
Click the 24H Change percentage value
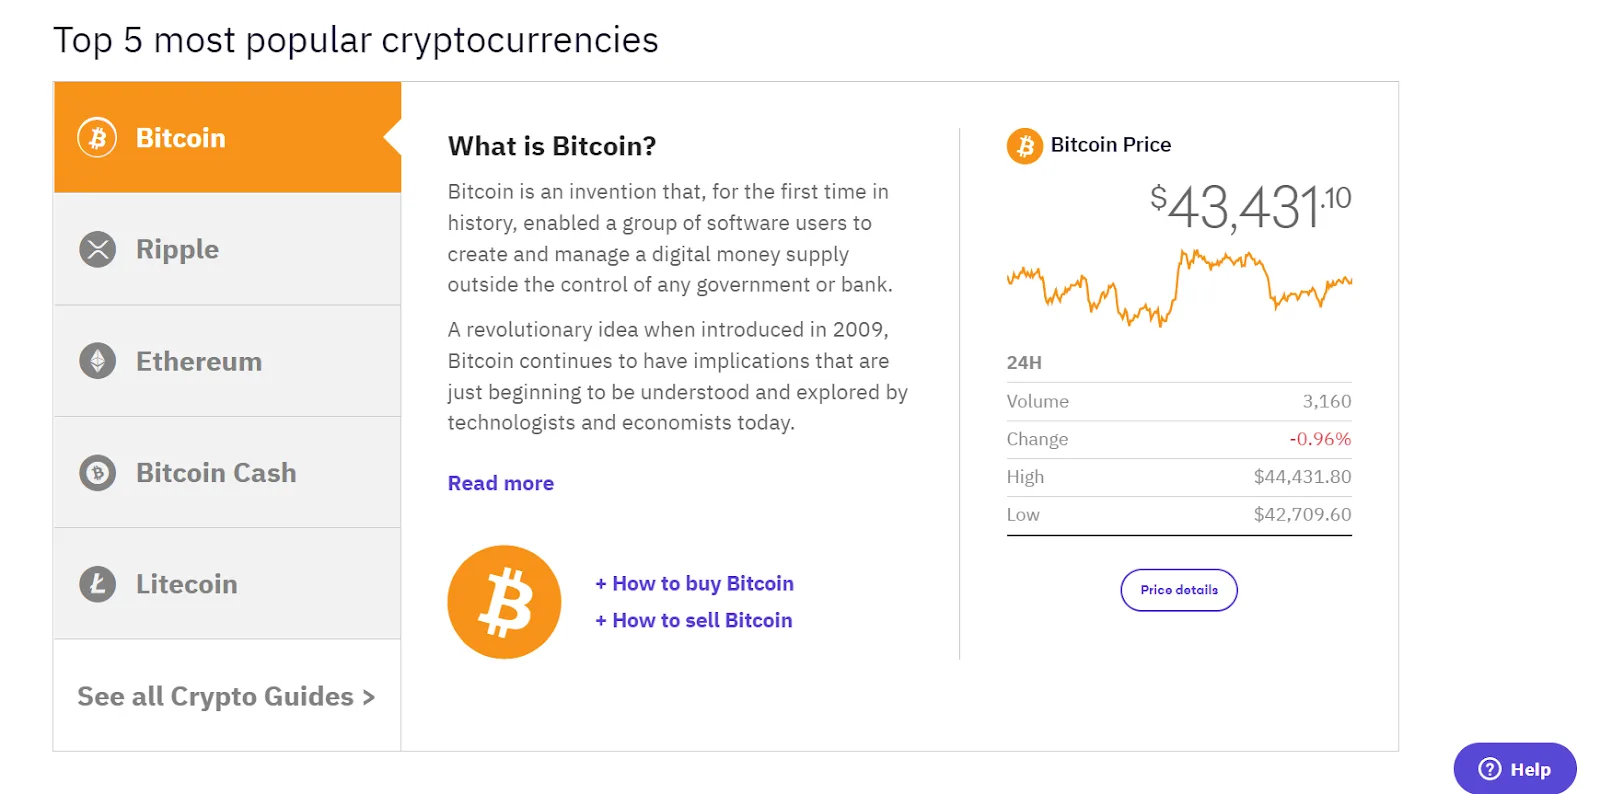point(1319,439)
